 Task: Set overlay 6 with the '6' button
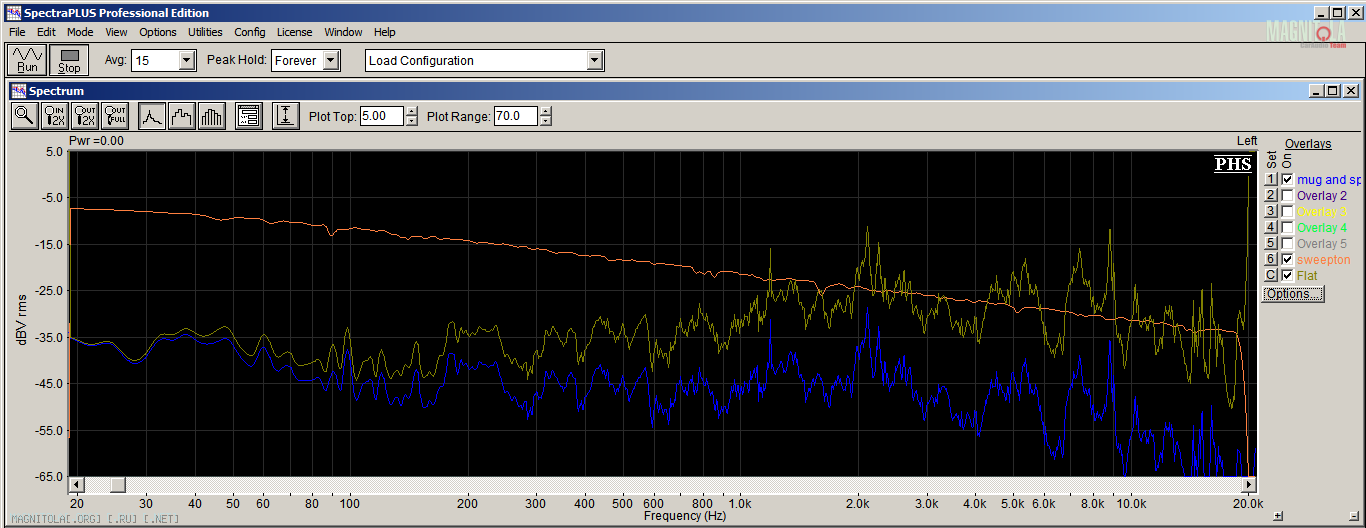[x=1270, y=259]
